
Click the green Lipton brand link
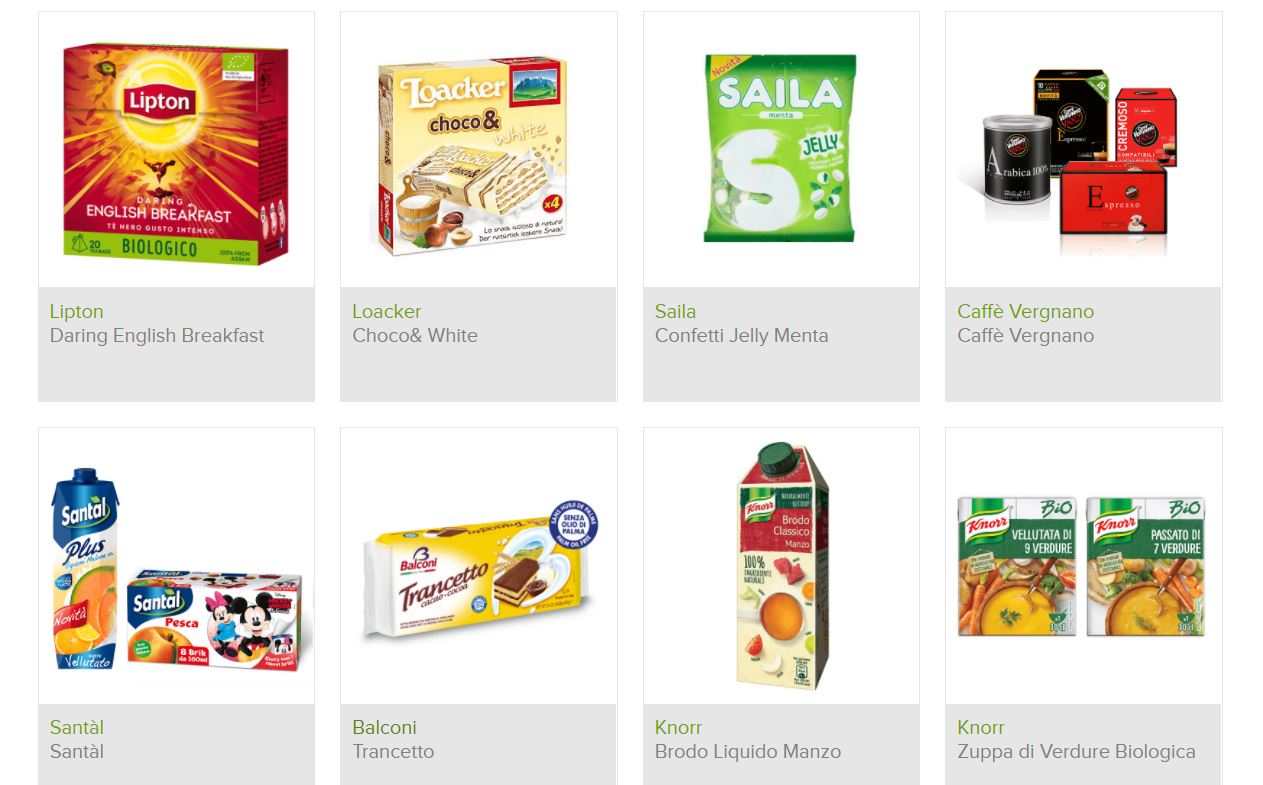[77, 311]
